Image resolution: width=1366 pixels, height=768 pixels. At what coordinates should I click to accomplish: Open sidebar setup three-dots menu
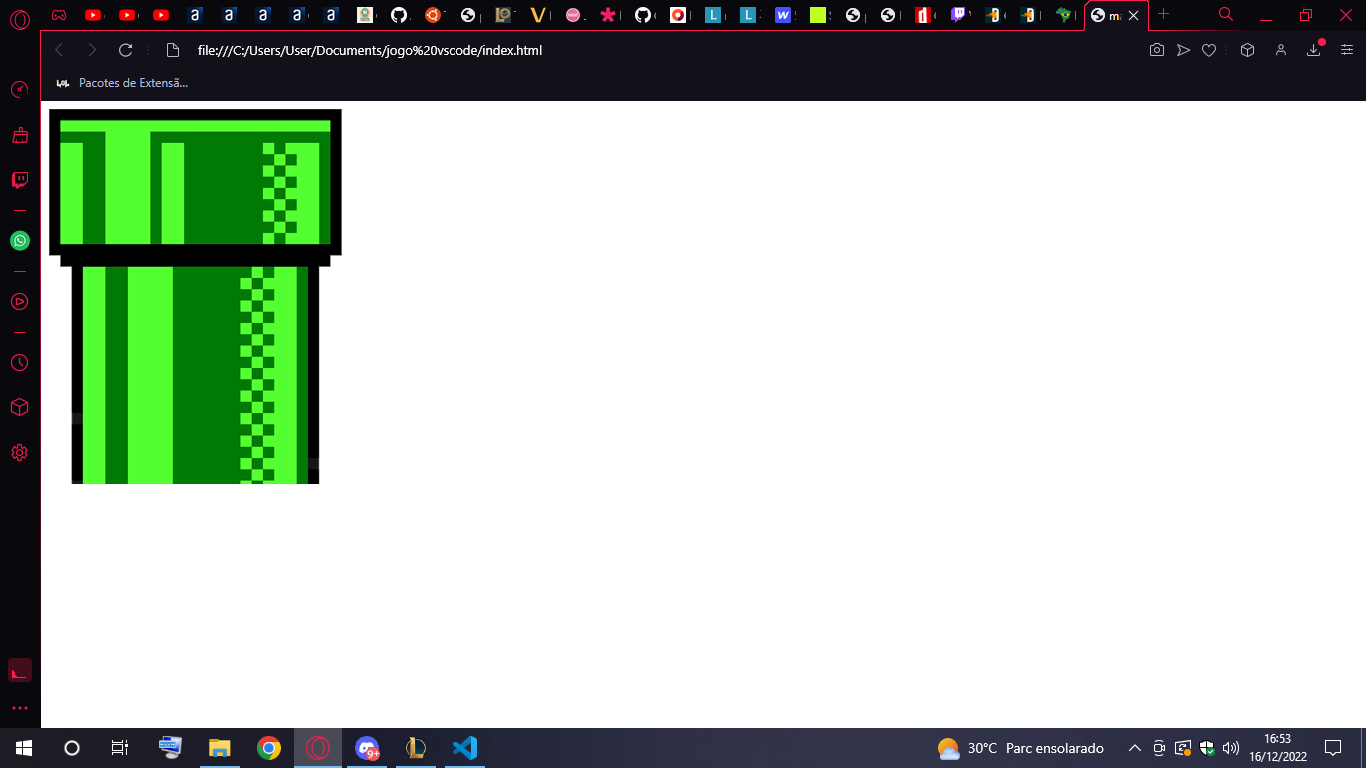click(x=19, y=708)
